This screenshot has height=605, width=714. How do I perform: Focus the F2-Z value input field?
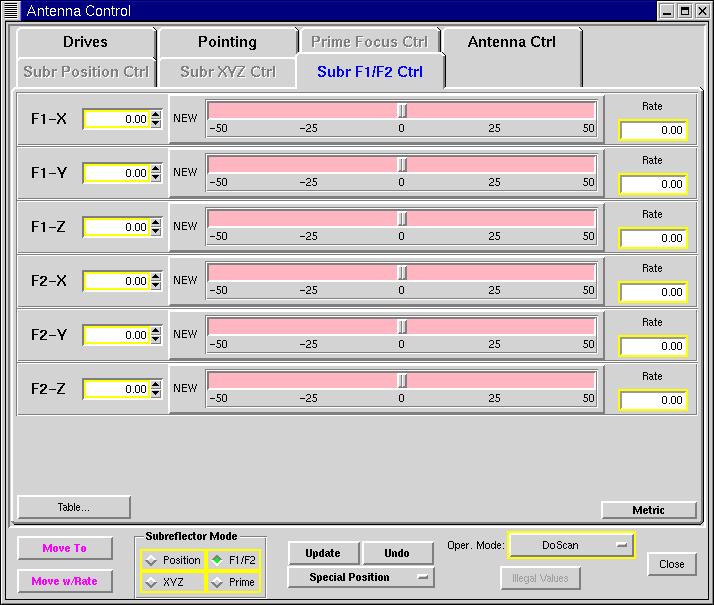(x=117, y=389)
